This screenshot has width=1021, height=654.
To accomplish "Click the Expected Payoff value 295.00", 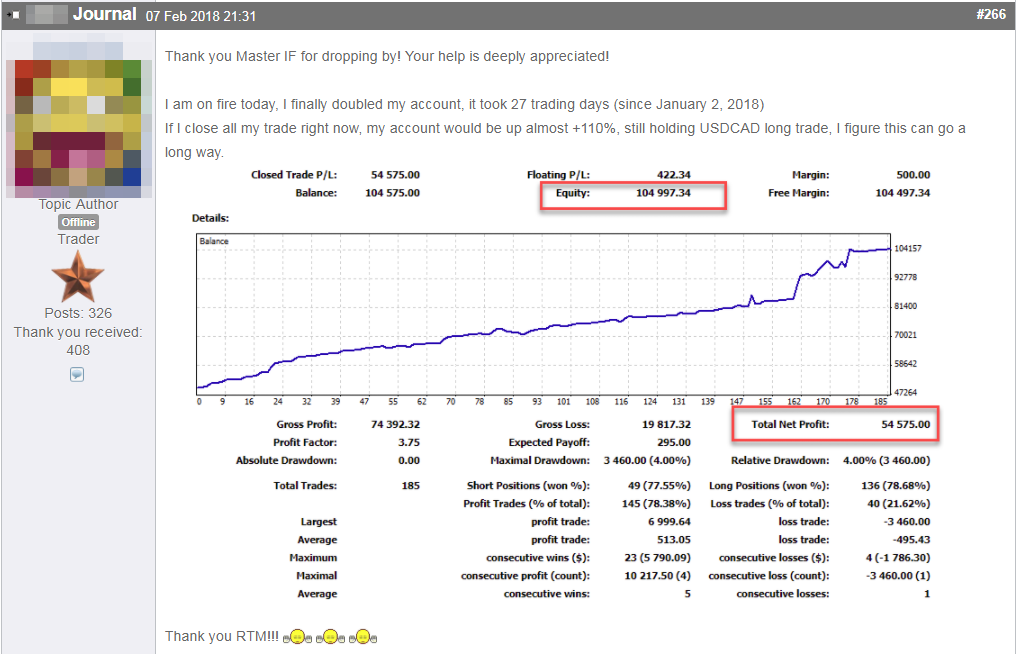I will 674,442.
